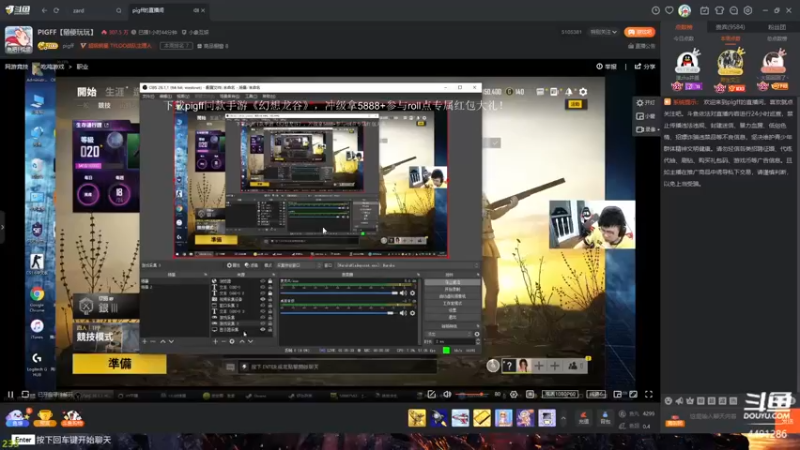
Task: Select the total ranking sub-tab
Action: (x=777, y=39)
